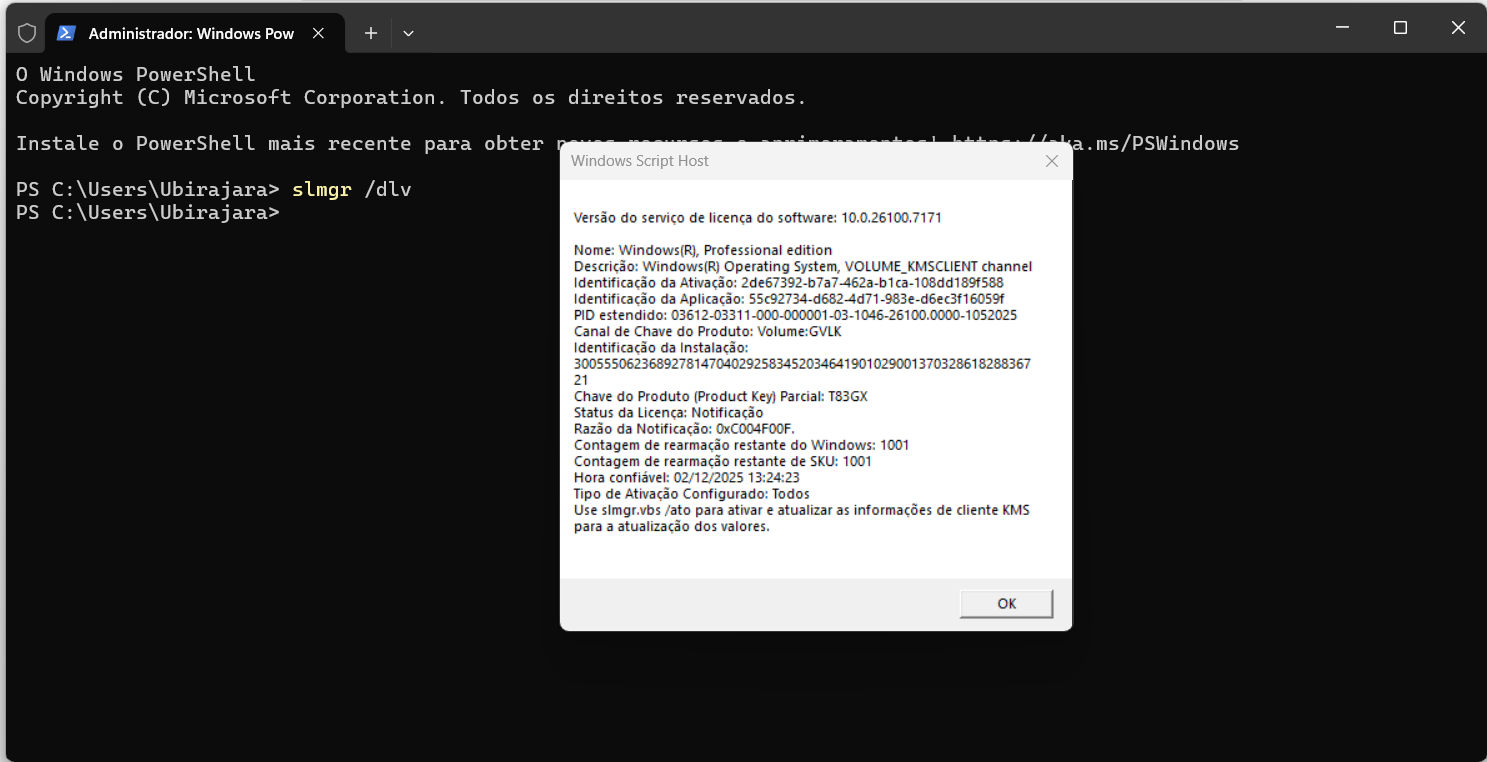Click the 'Identificação da Ativação' line
Image resolution: width=1487 pixels, height=762 pixels.
coord(789,282)
